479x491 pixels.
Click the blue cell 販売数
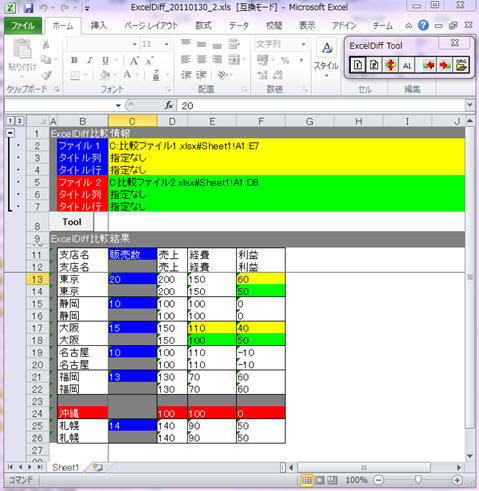tap(132, 255)
